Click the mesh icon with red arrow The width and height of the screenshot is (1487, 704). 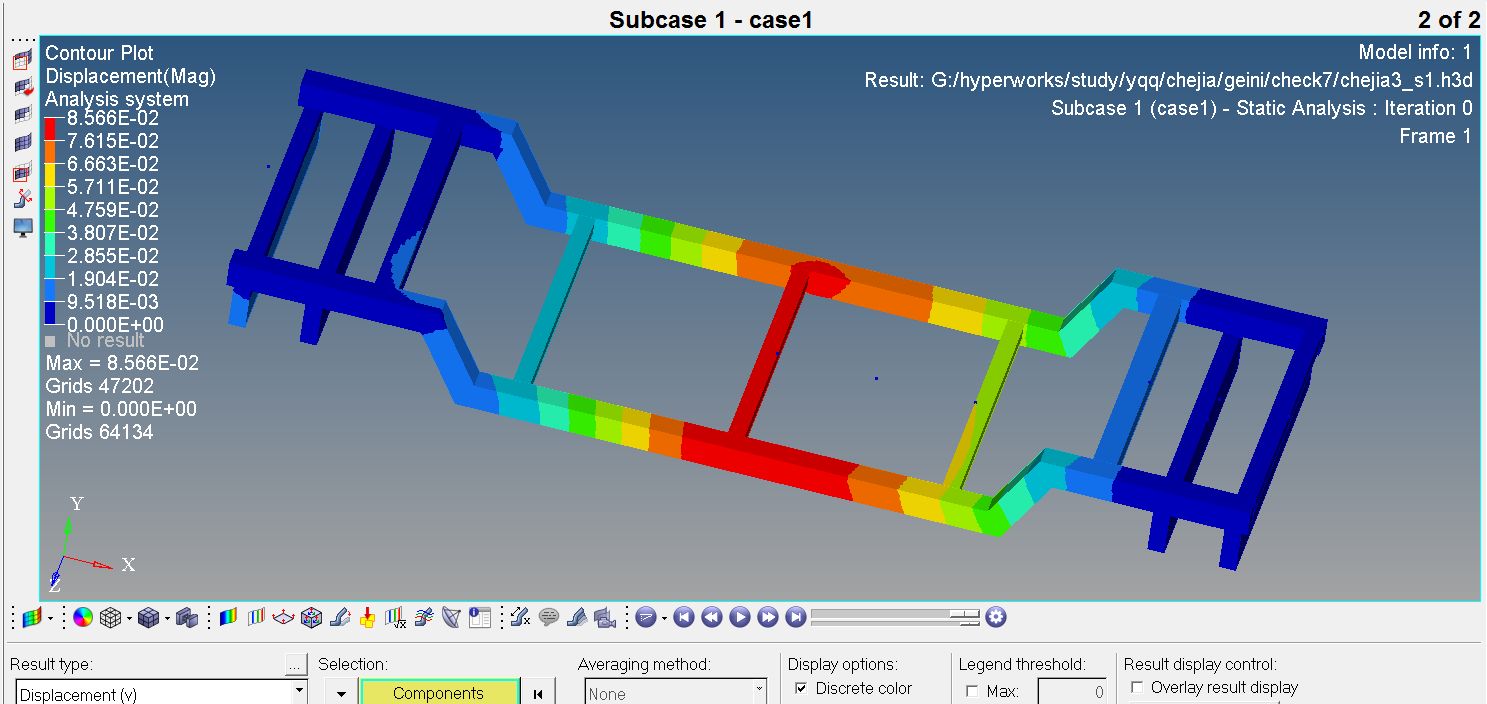tap(22, 88)
